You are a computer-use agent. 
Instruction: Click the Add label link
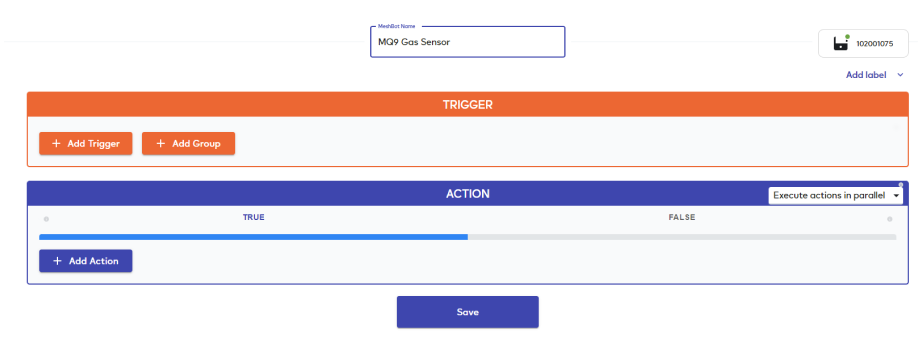tap(866, 75)
